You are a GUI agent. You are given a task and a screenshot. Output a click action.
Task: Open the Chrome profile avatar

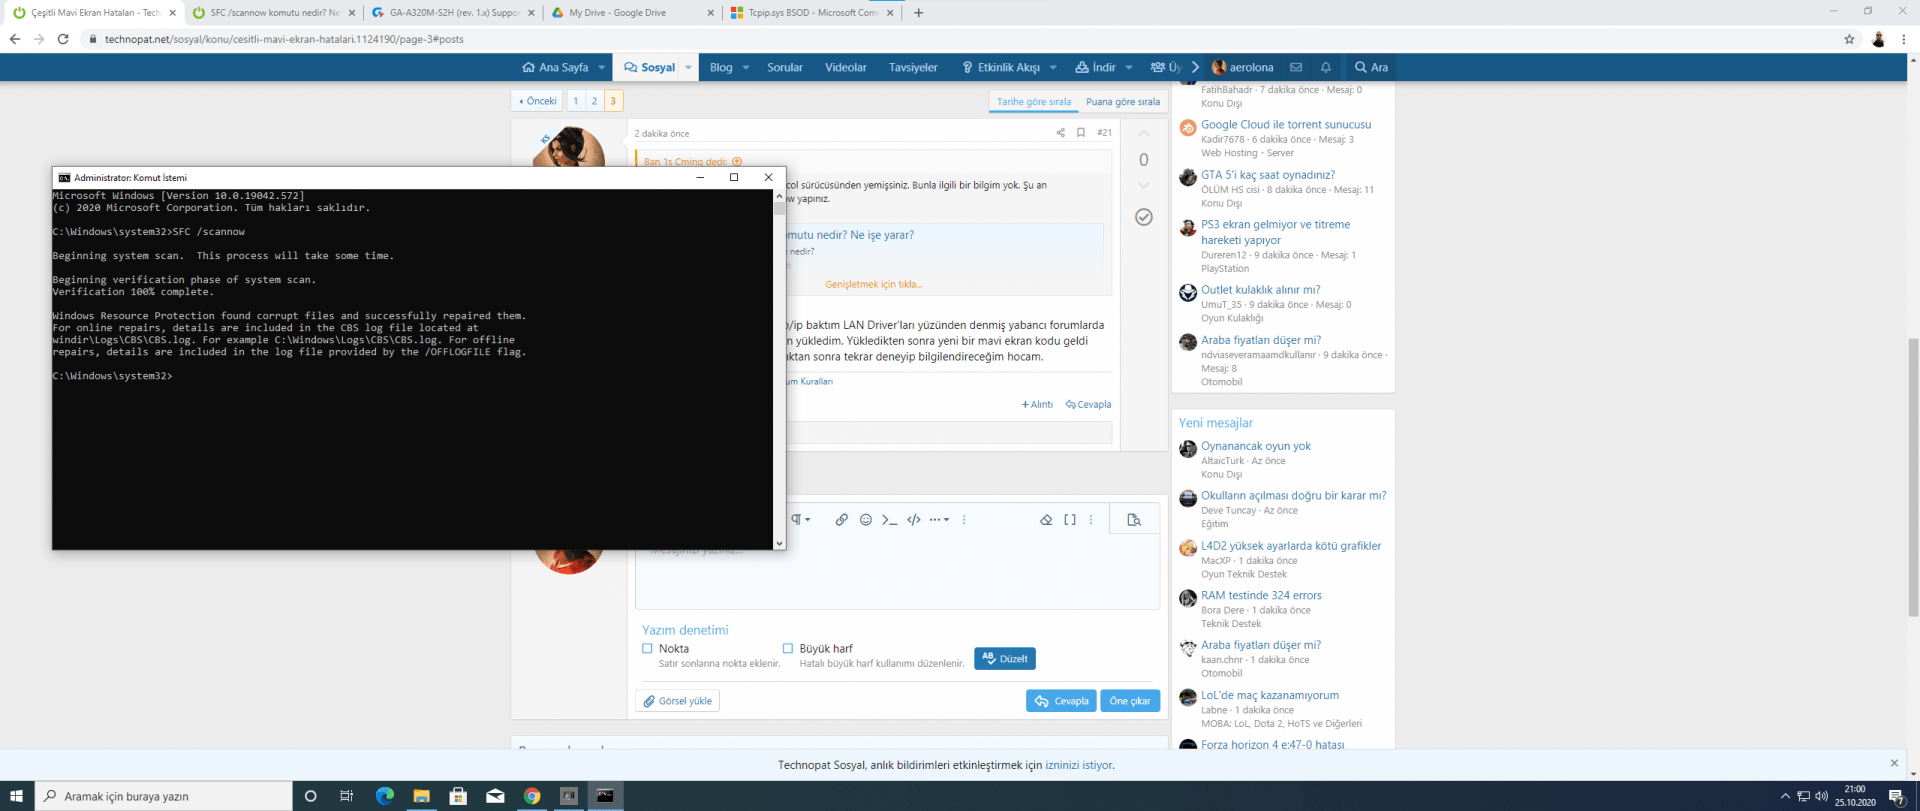tap(1878, 39)
